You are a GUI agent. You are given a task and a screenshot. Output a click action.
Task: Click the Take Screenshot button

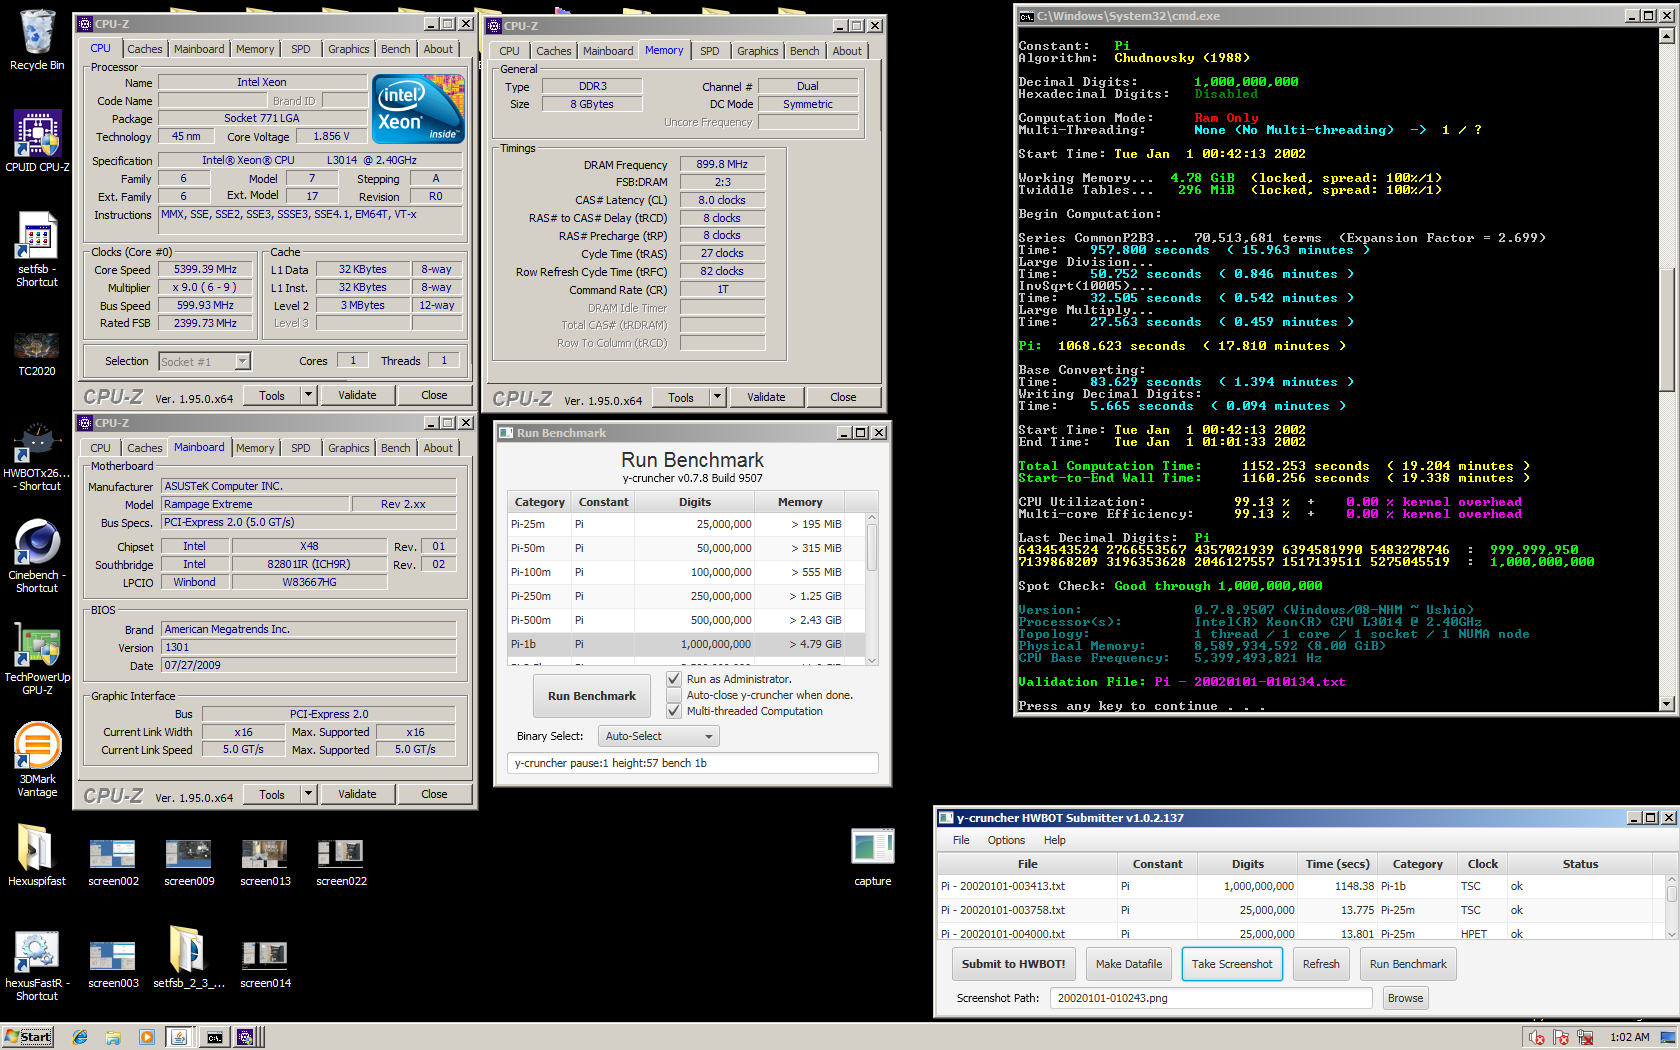(x=1232, y=964)
